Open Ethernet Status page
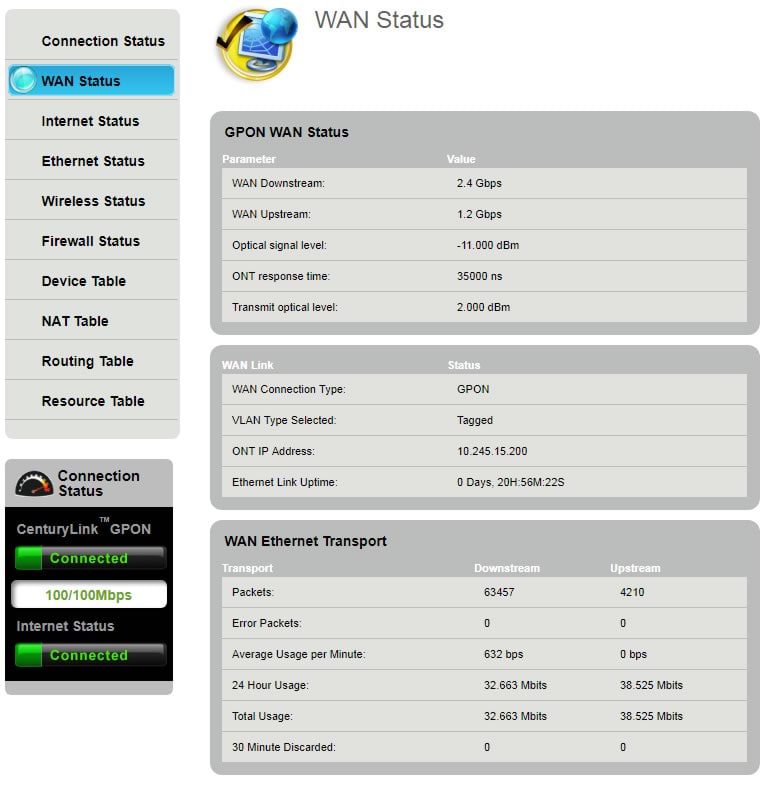Screen dimensions: 766x785 click(x=92, y=161)
